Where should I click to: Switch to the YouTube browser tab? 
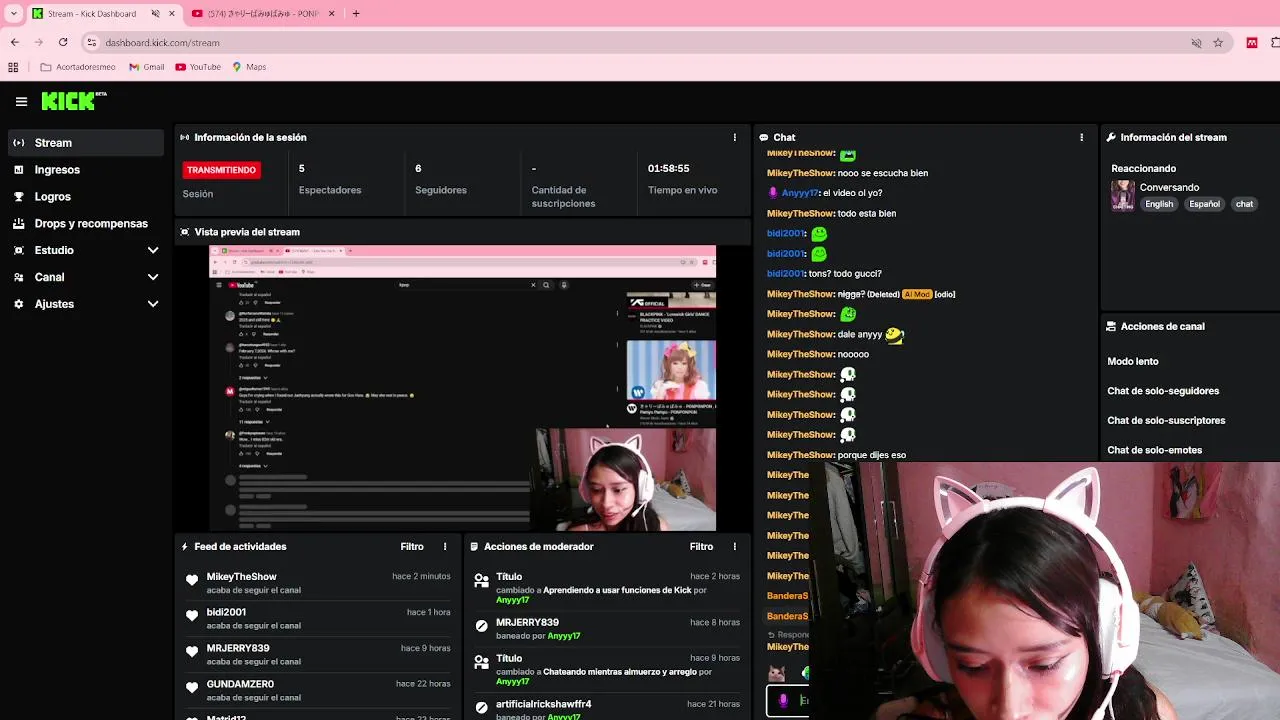pyautogui.click(x=263, y=14)
